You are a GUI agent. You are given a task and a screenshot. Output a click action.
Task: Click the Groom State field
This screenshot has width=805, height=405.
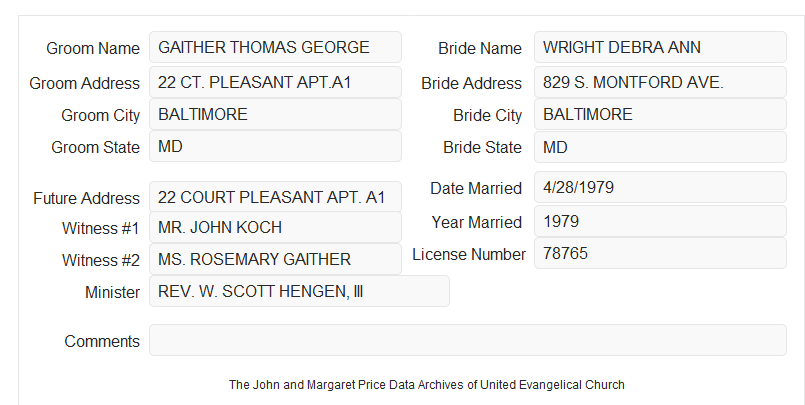point(275,146)
